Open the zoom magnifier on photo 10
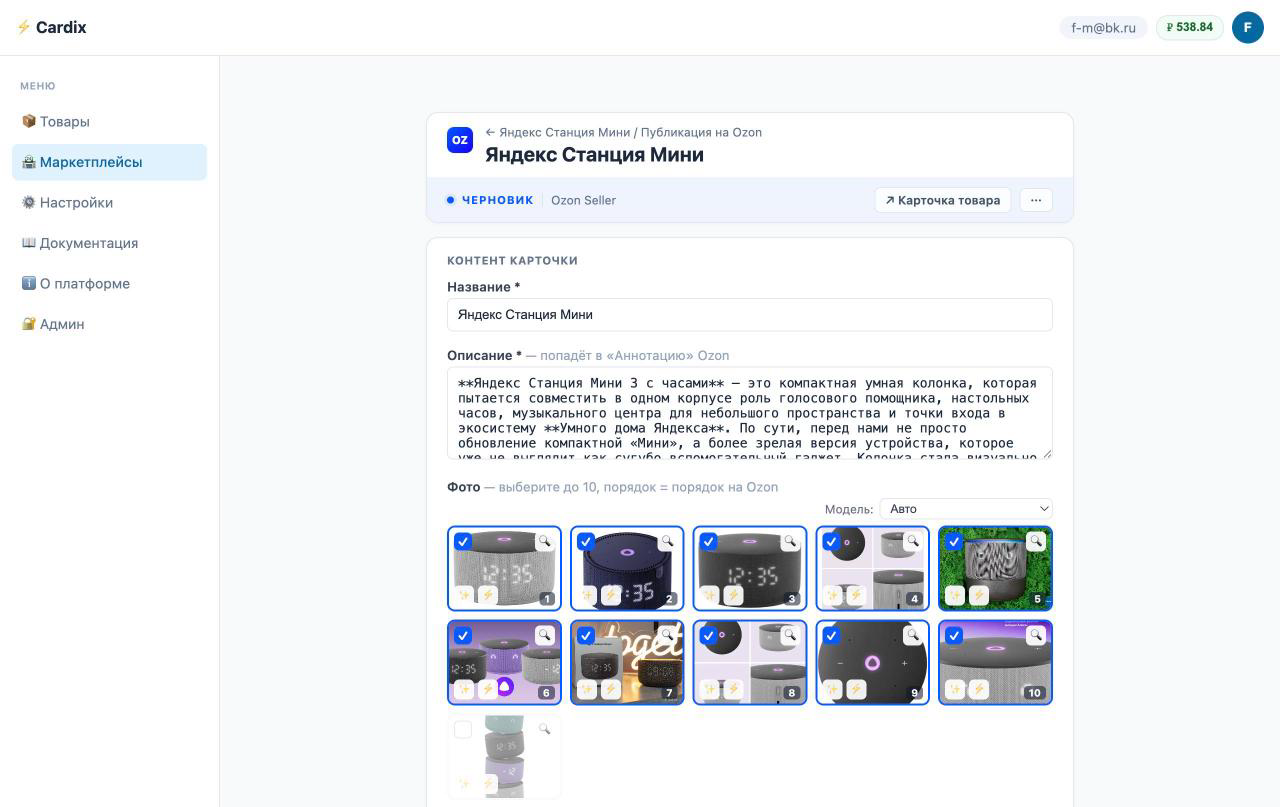 point(1036,635)
